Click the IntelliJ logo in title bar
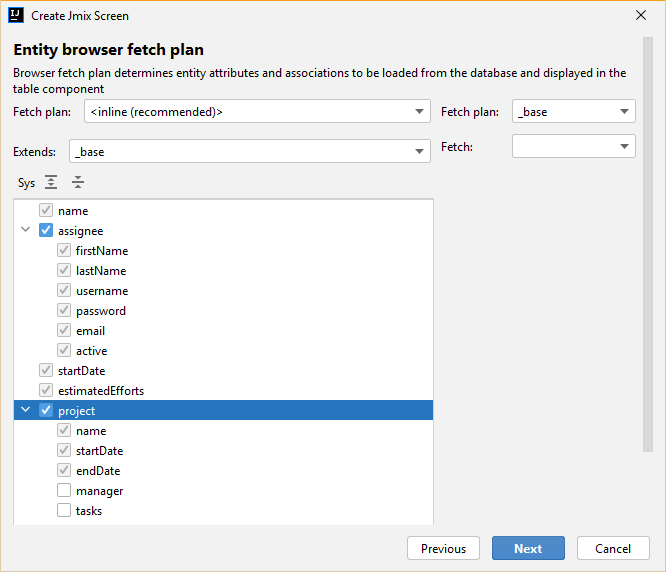Screen dimensions: 666x572 pyautogui.click(x=16, y=15)
